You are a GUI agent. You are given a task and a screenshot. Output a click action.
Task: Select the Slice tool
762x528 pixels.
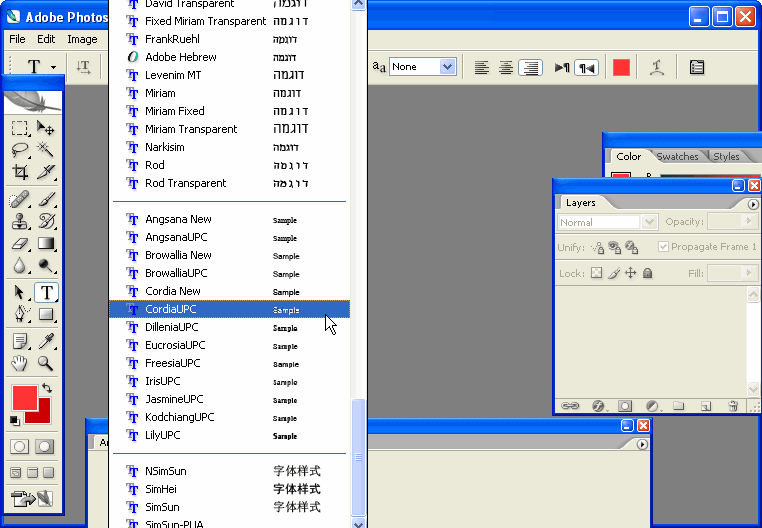[46, 172]
